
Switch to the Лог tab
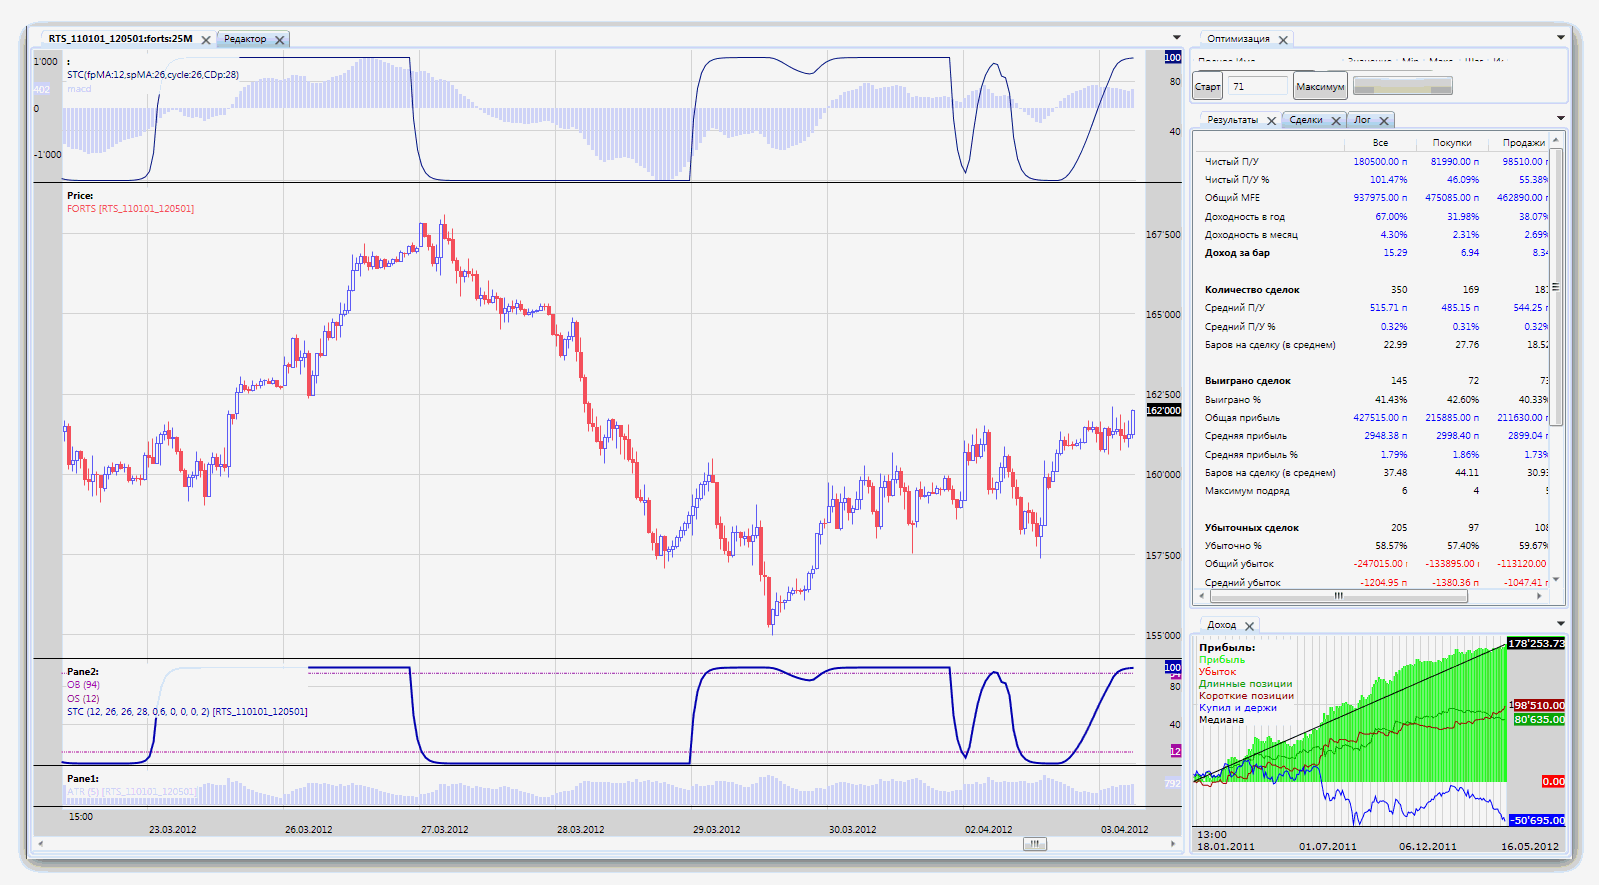tap(1362, 120)
